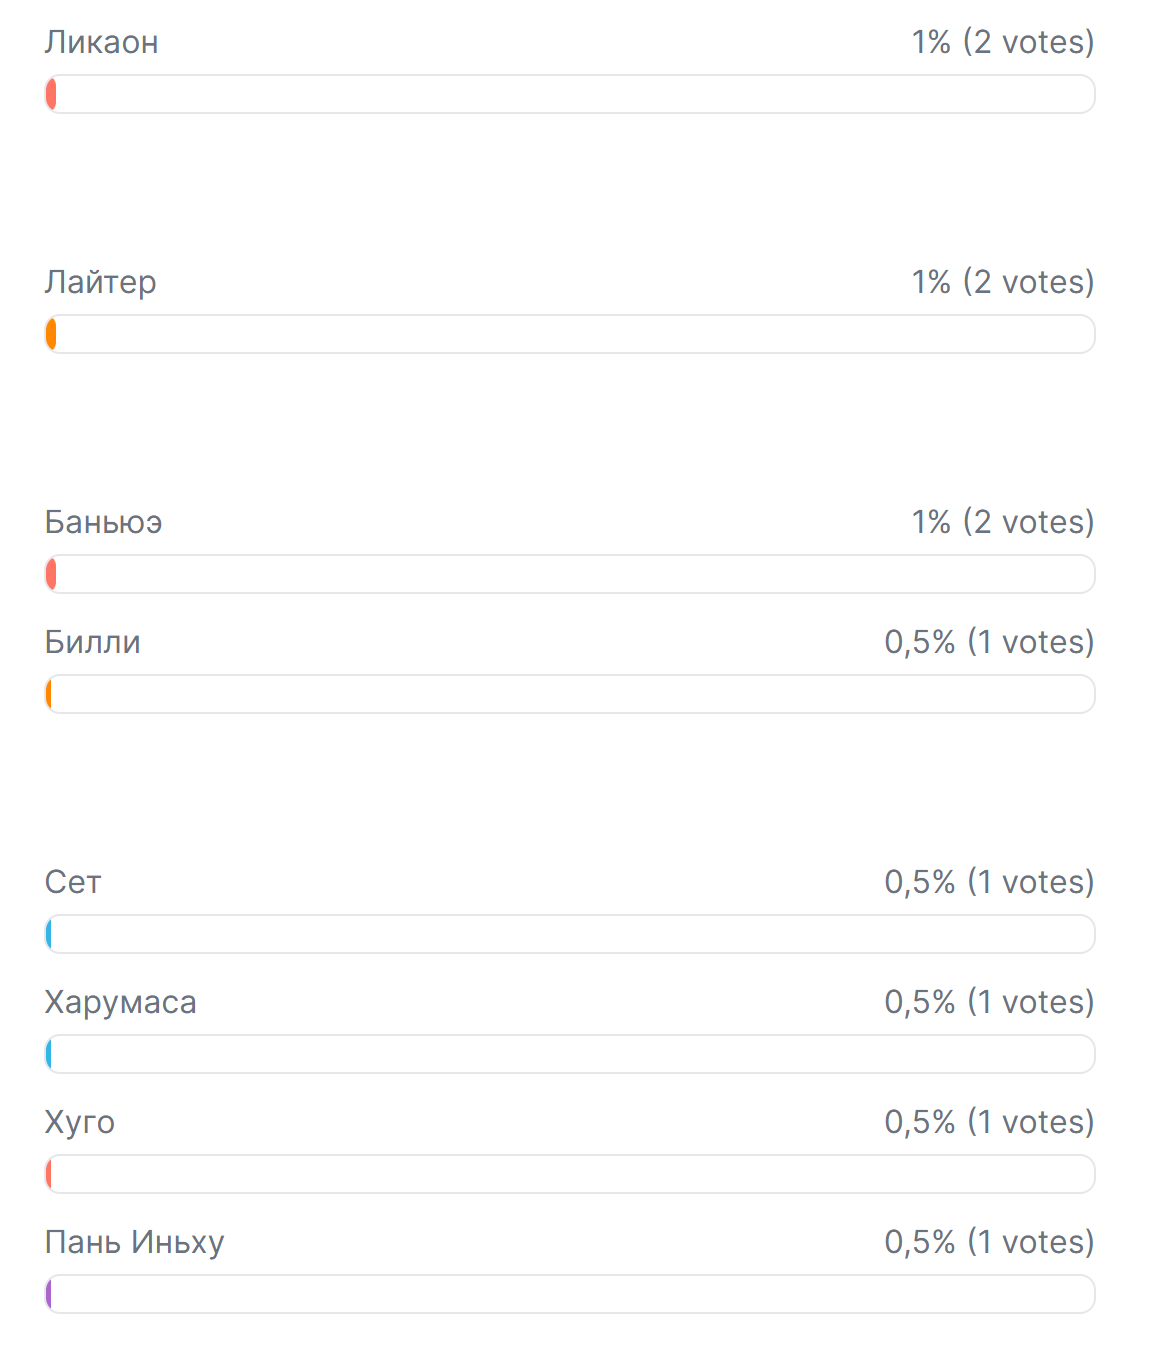
Task: Click the Хуго result progress bar
Action: pos(570,1174)
